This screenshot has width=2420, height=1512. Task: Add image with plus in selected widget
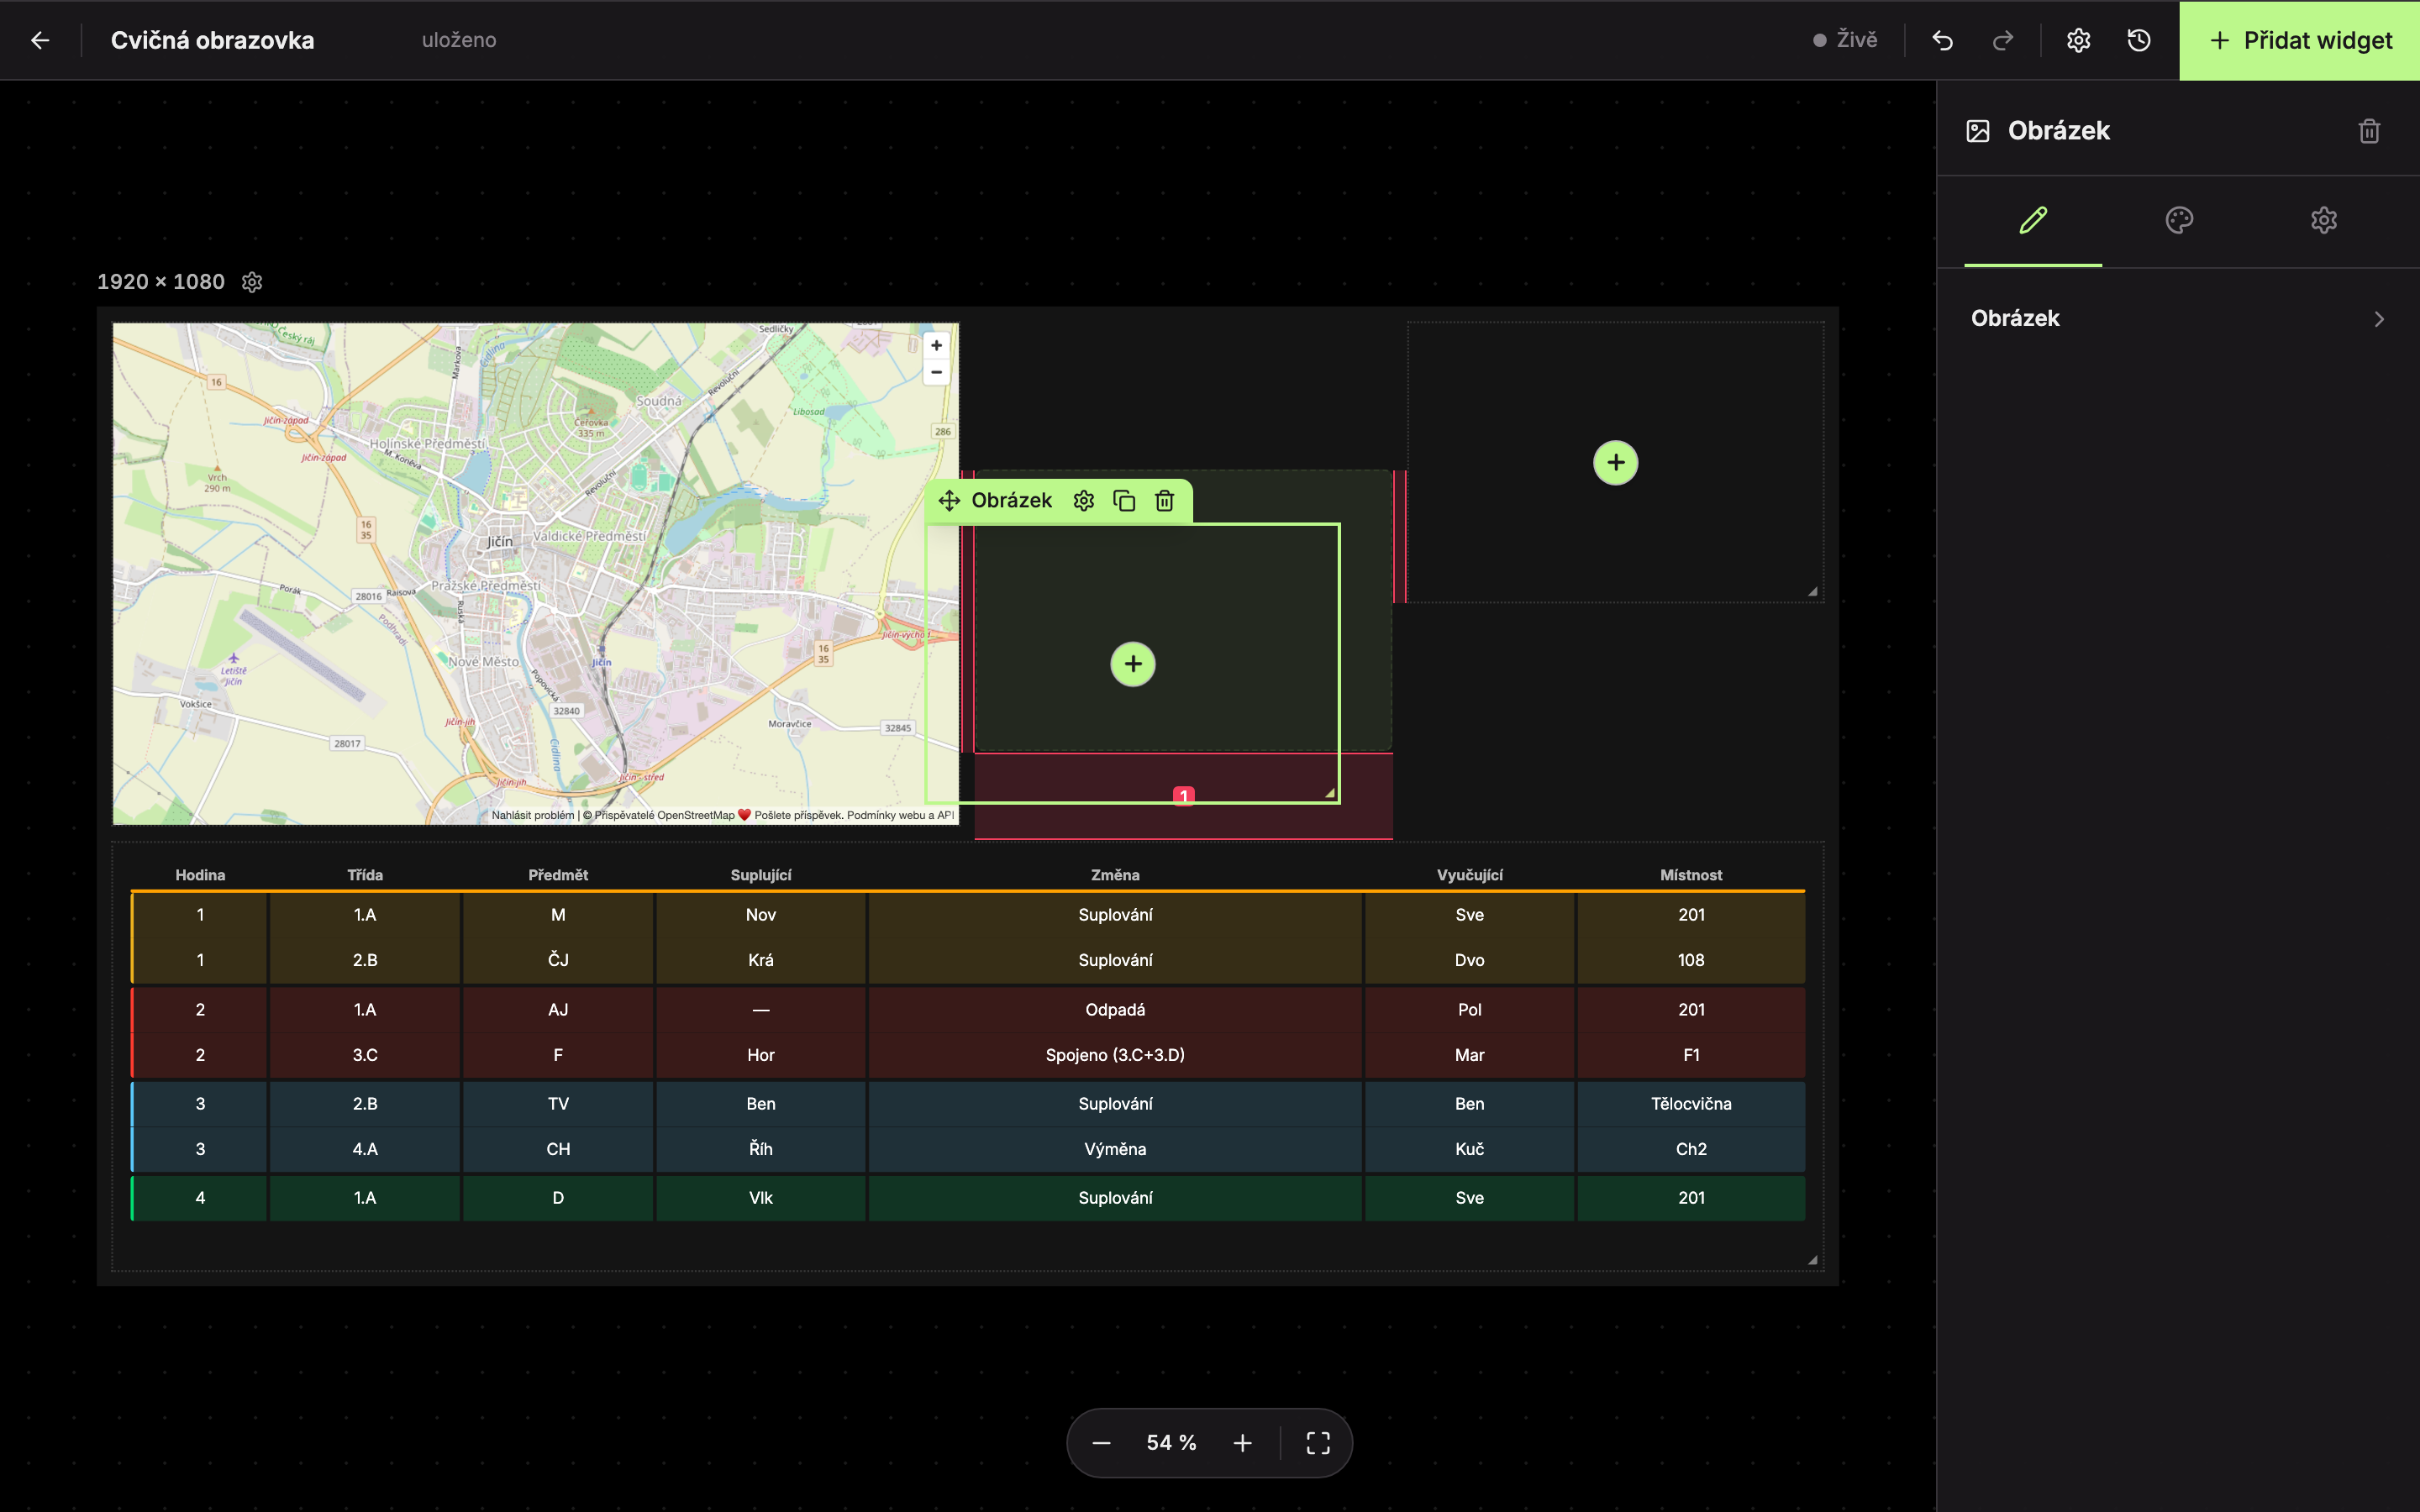[1133, 664]
